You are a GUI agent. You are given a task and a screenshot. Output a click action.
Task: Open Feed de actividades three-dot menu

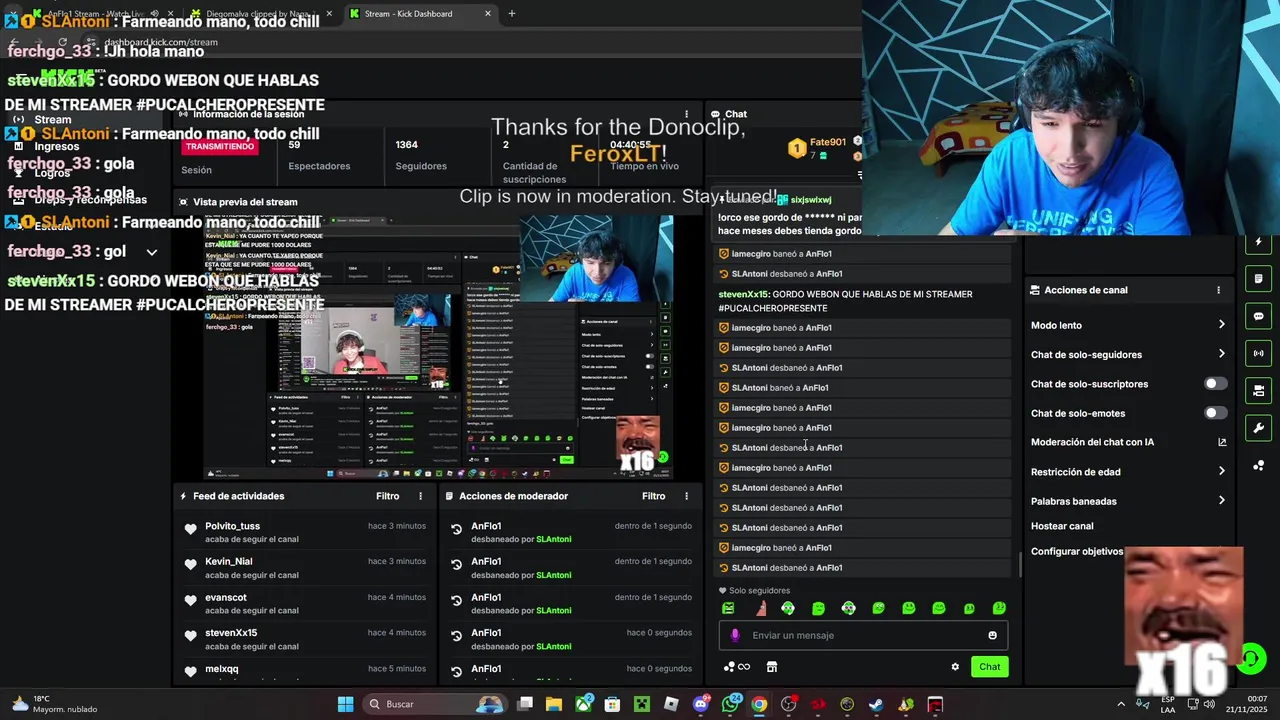(x=420, y=496)
